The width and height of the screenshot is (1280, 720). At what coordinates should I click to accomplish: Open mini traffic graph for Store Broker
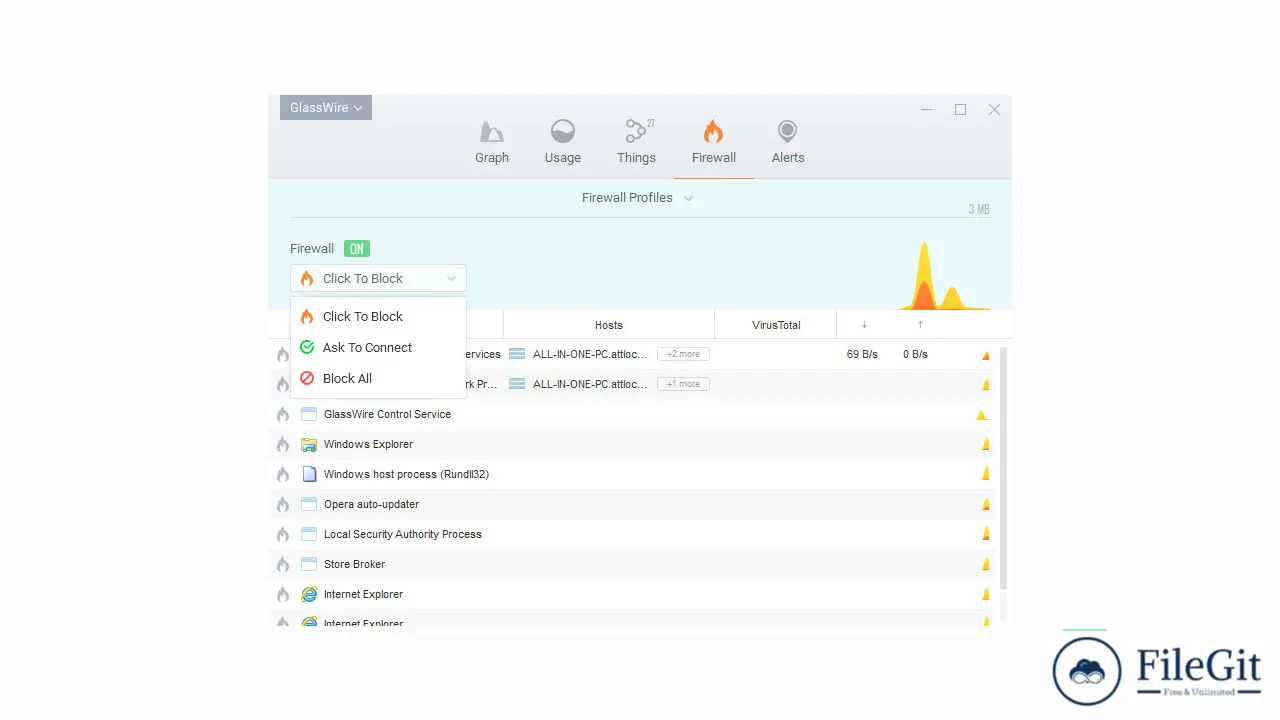[985, 564]
